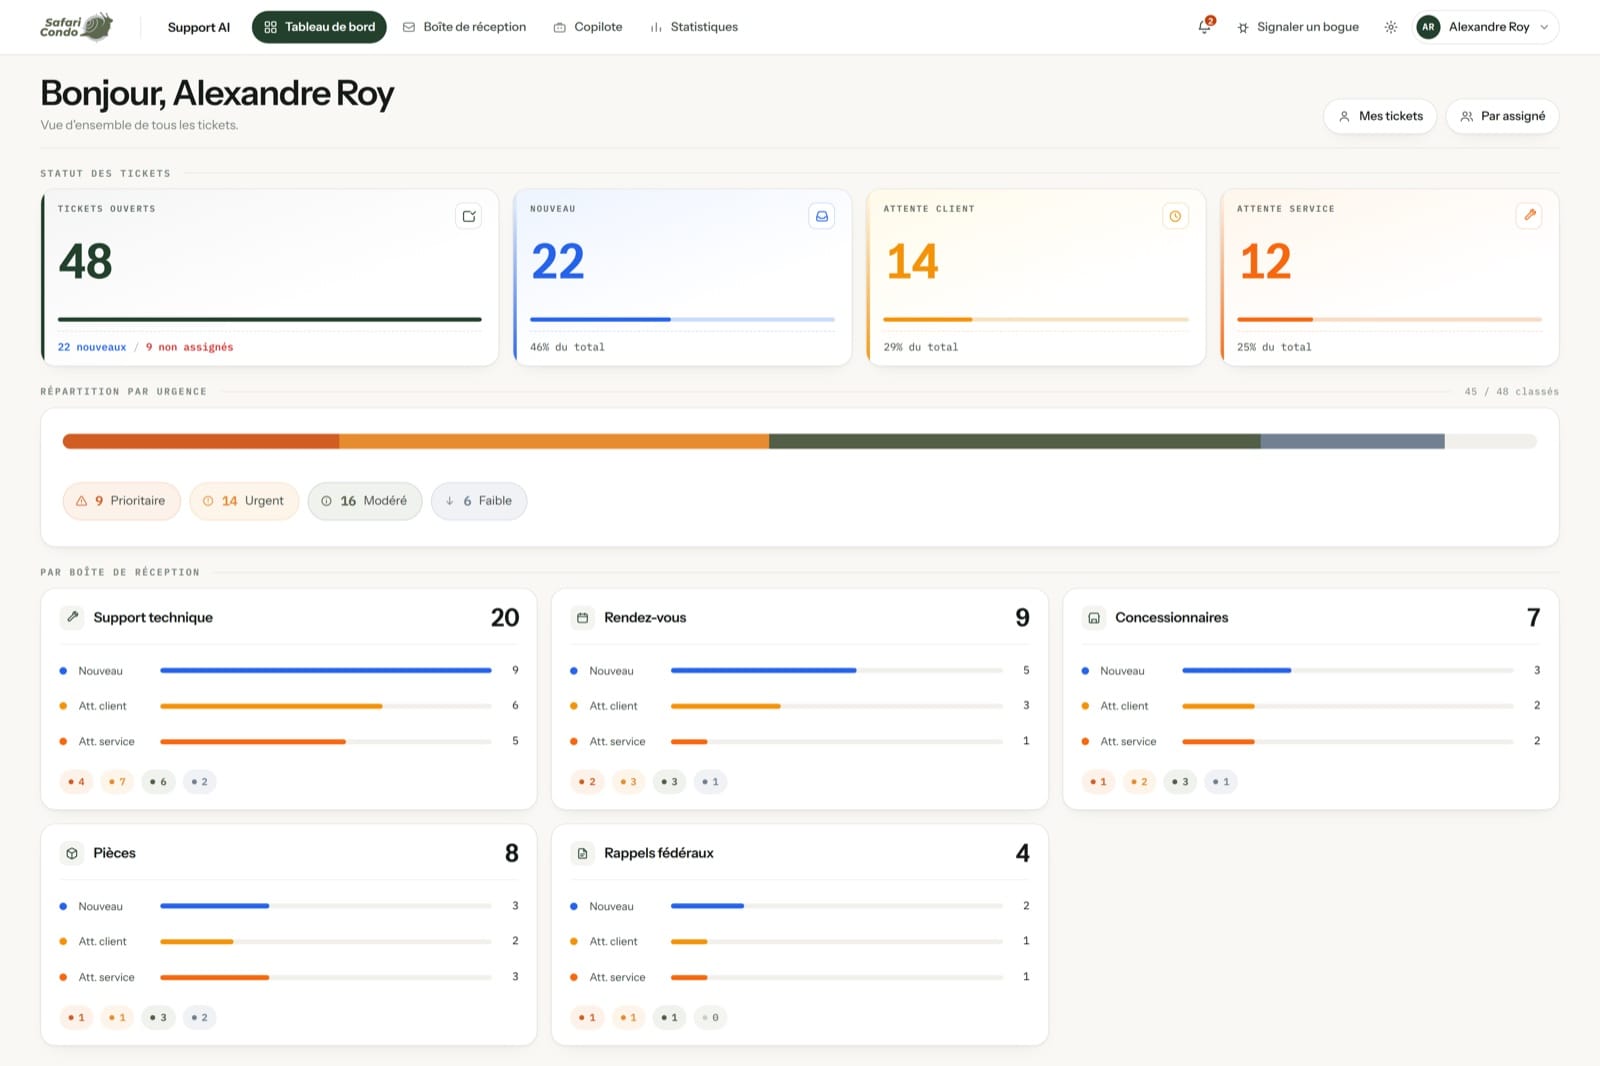Filter by 16 Modéré chip
The height and width of the screenshot is (1066, 1600).
[x=365, y=501]
